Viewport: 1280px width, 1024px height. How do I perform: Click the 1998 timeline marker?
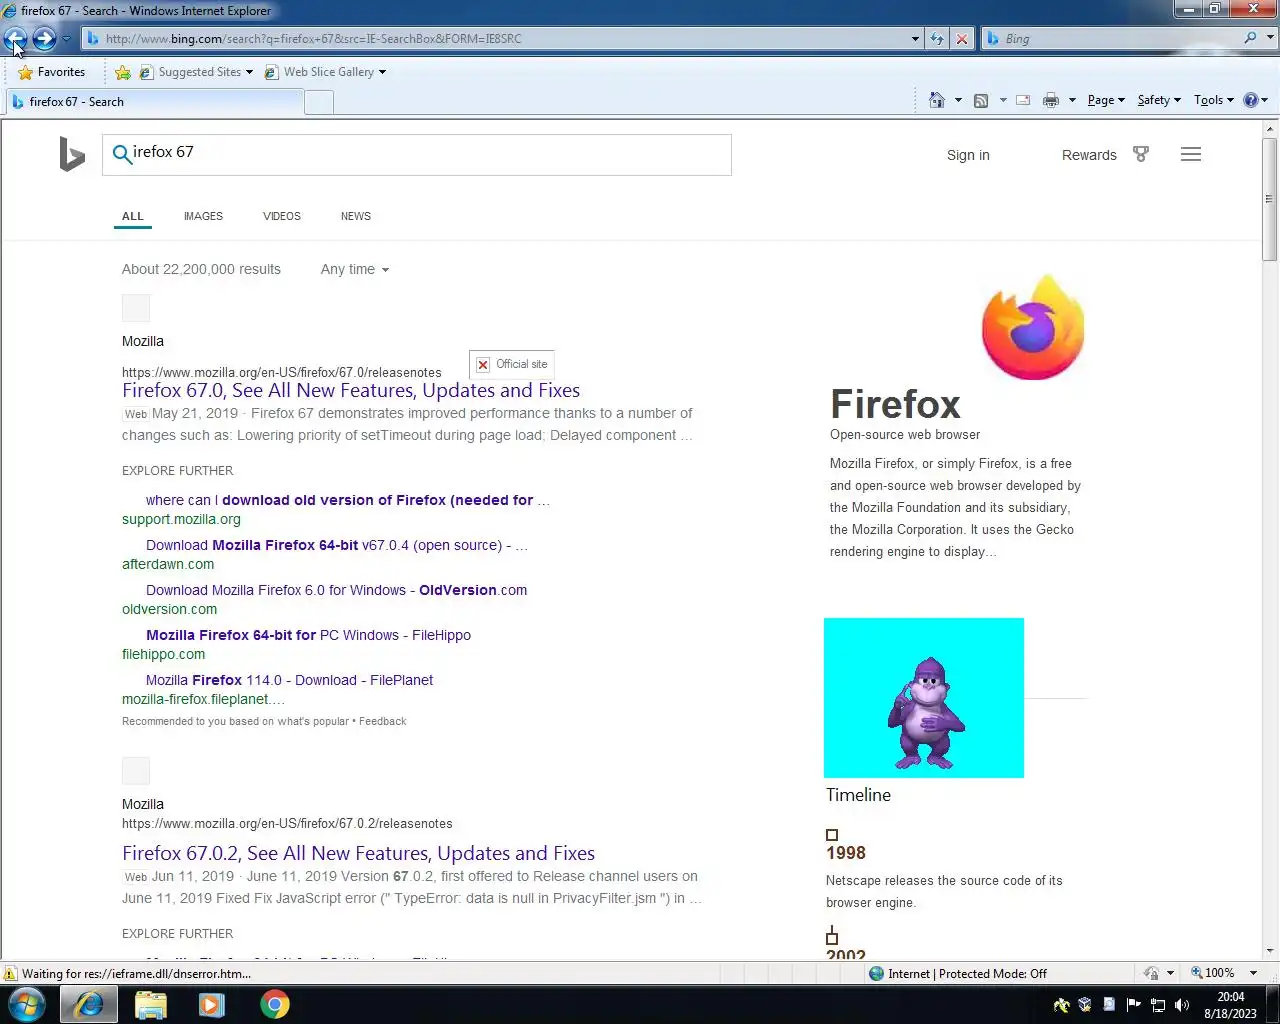(x=832, y=835)
